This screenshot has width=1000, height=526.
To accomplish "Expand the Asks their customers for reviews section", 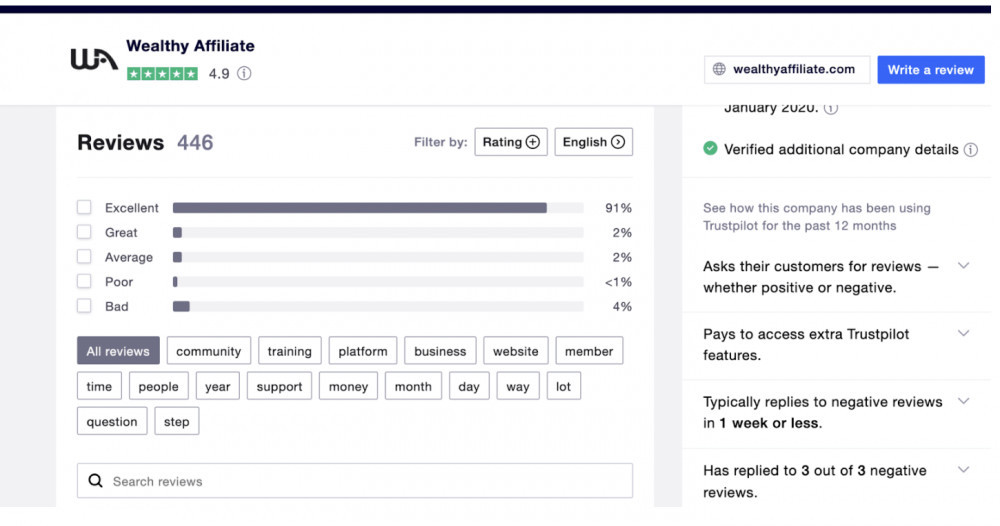I will coord(964,266).
